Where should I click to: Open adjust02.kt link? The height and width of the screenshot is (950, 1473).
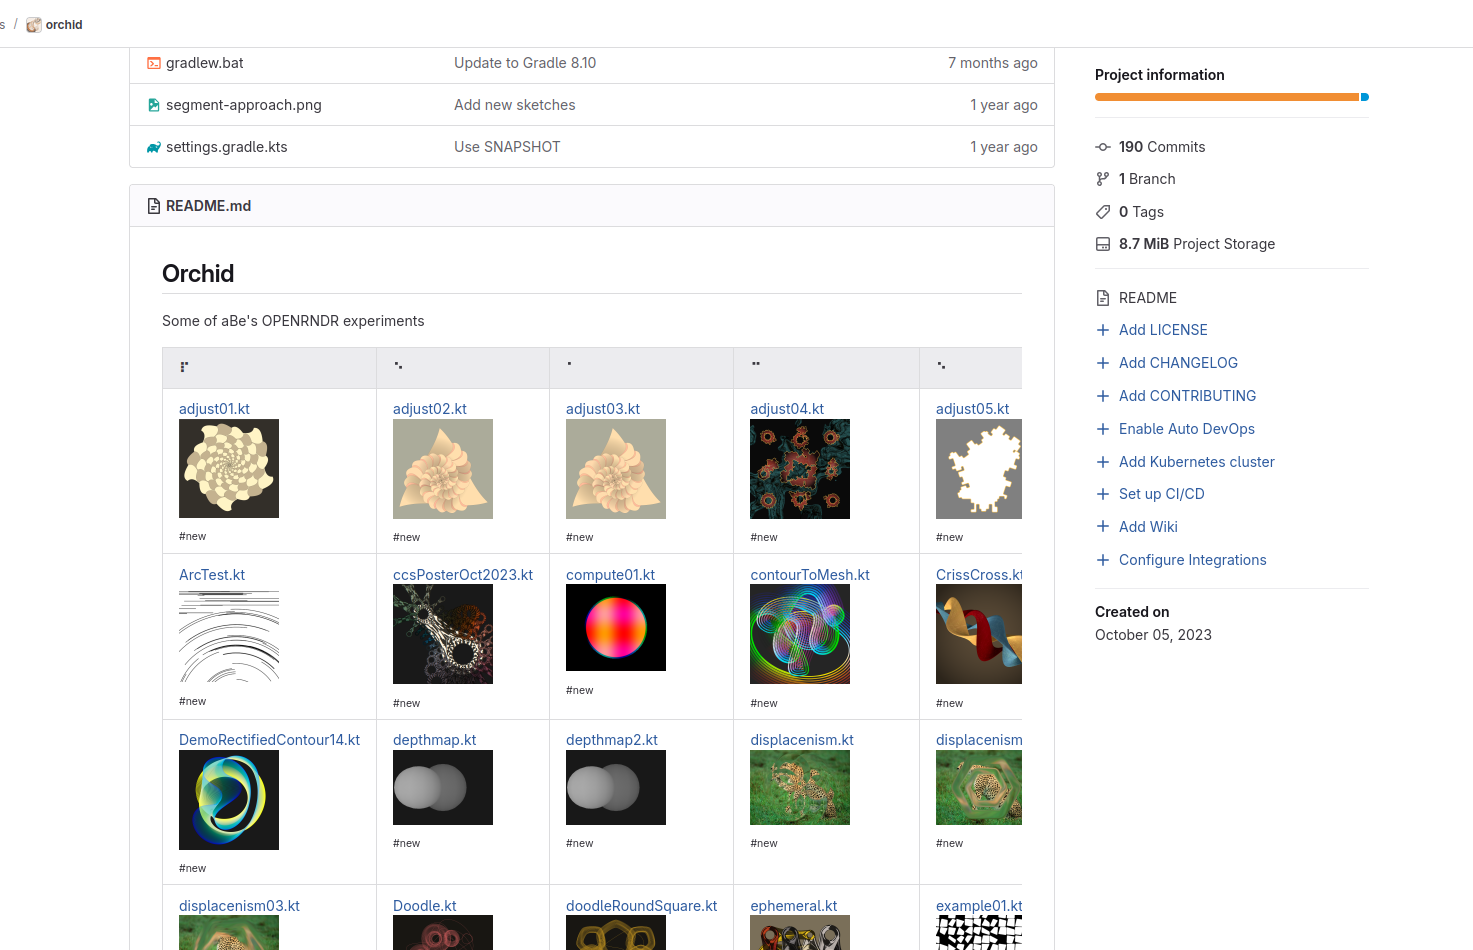click(430, 409)
